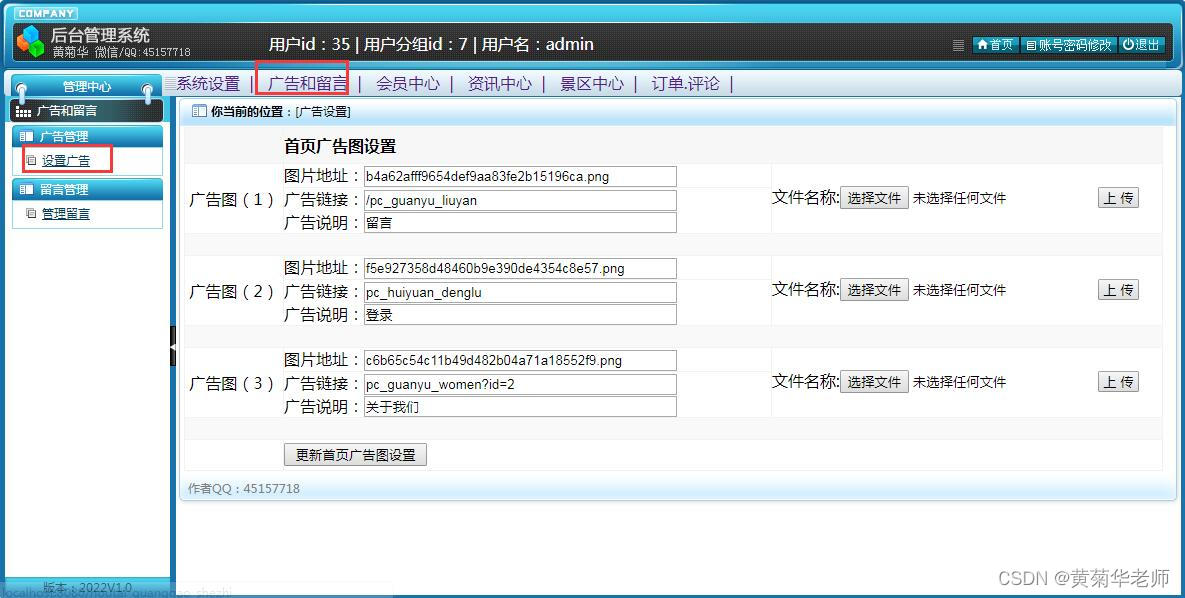Open 系统设置 menu tab
This screenshot has height=598, width=1185.
pyautogui.click(x=208, y=83)
